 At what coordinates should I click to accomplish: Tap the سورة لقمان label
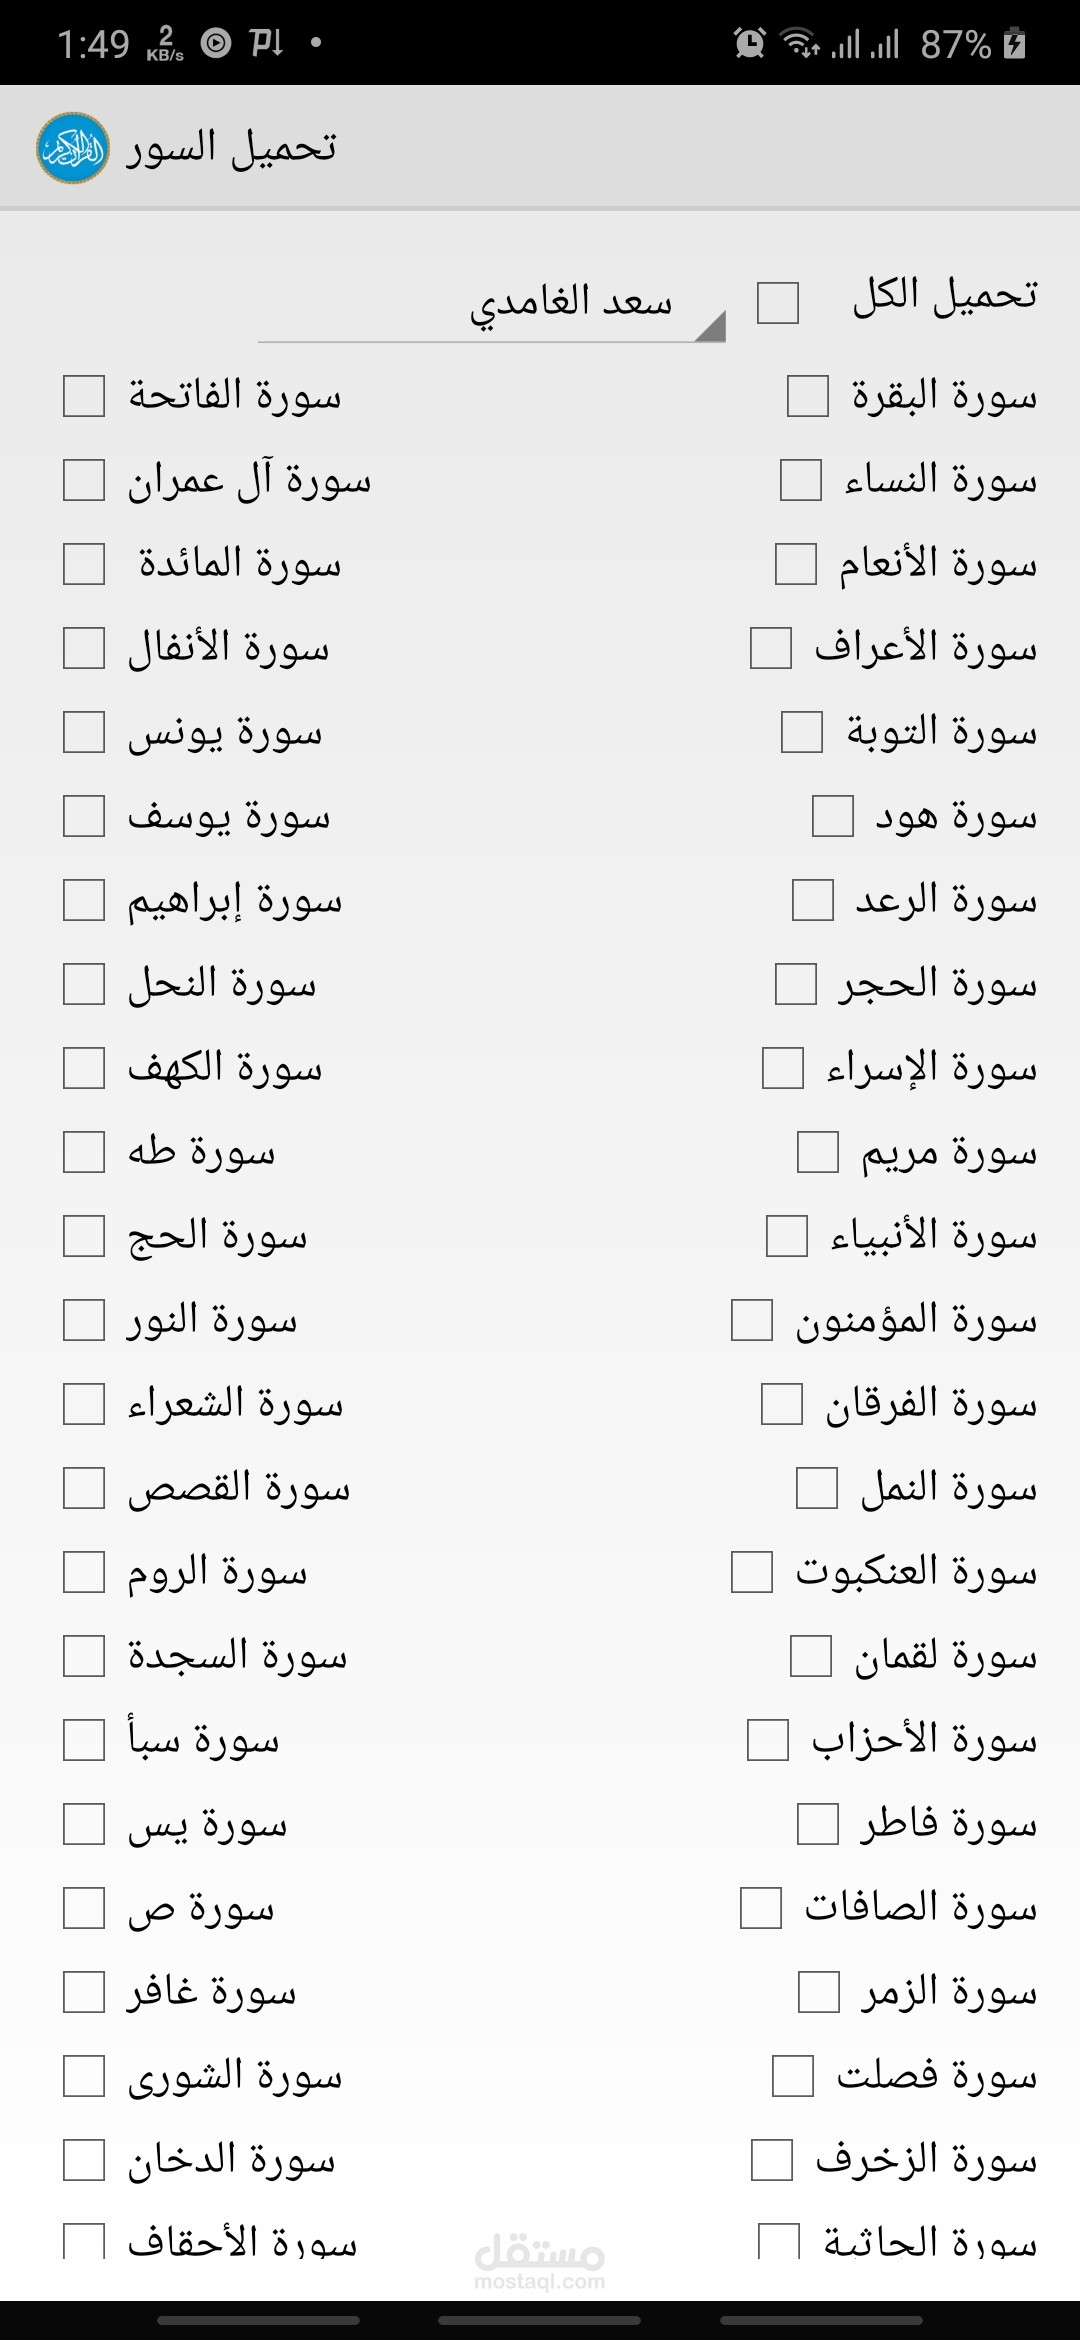[945, 1657]
